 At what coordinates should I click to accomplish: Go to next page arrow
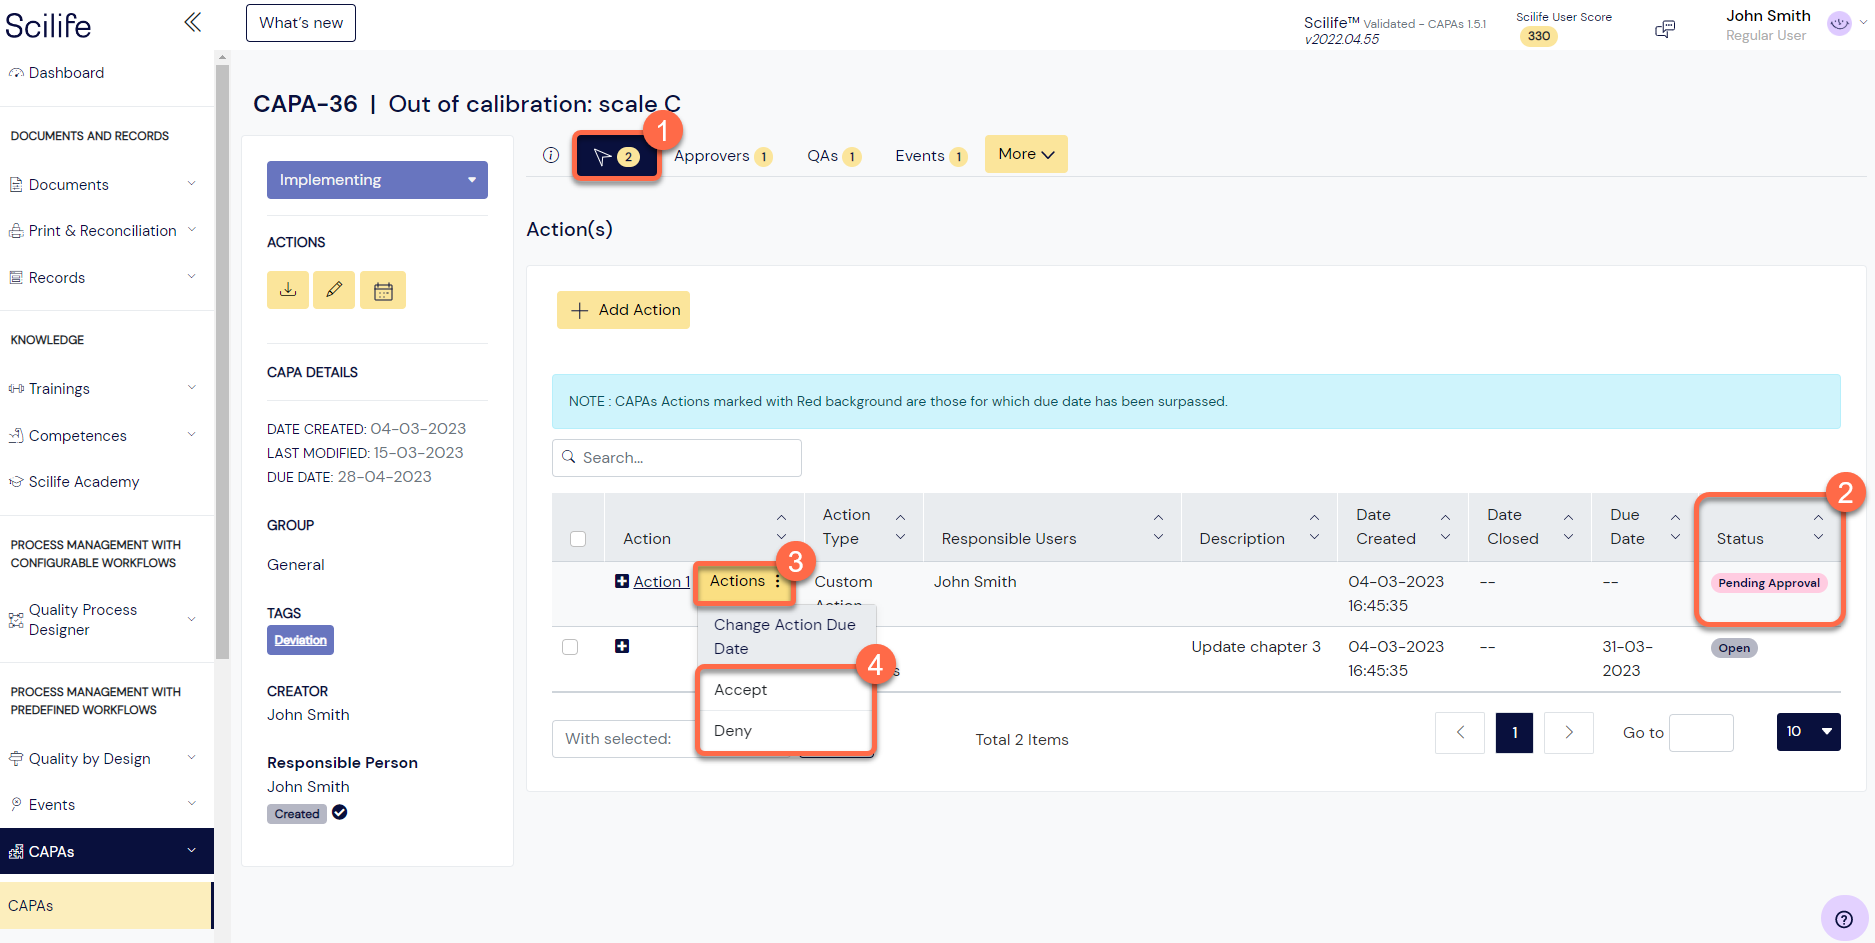coord(1569,732)
